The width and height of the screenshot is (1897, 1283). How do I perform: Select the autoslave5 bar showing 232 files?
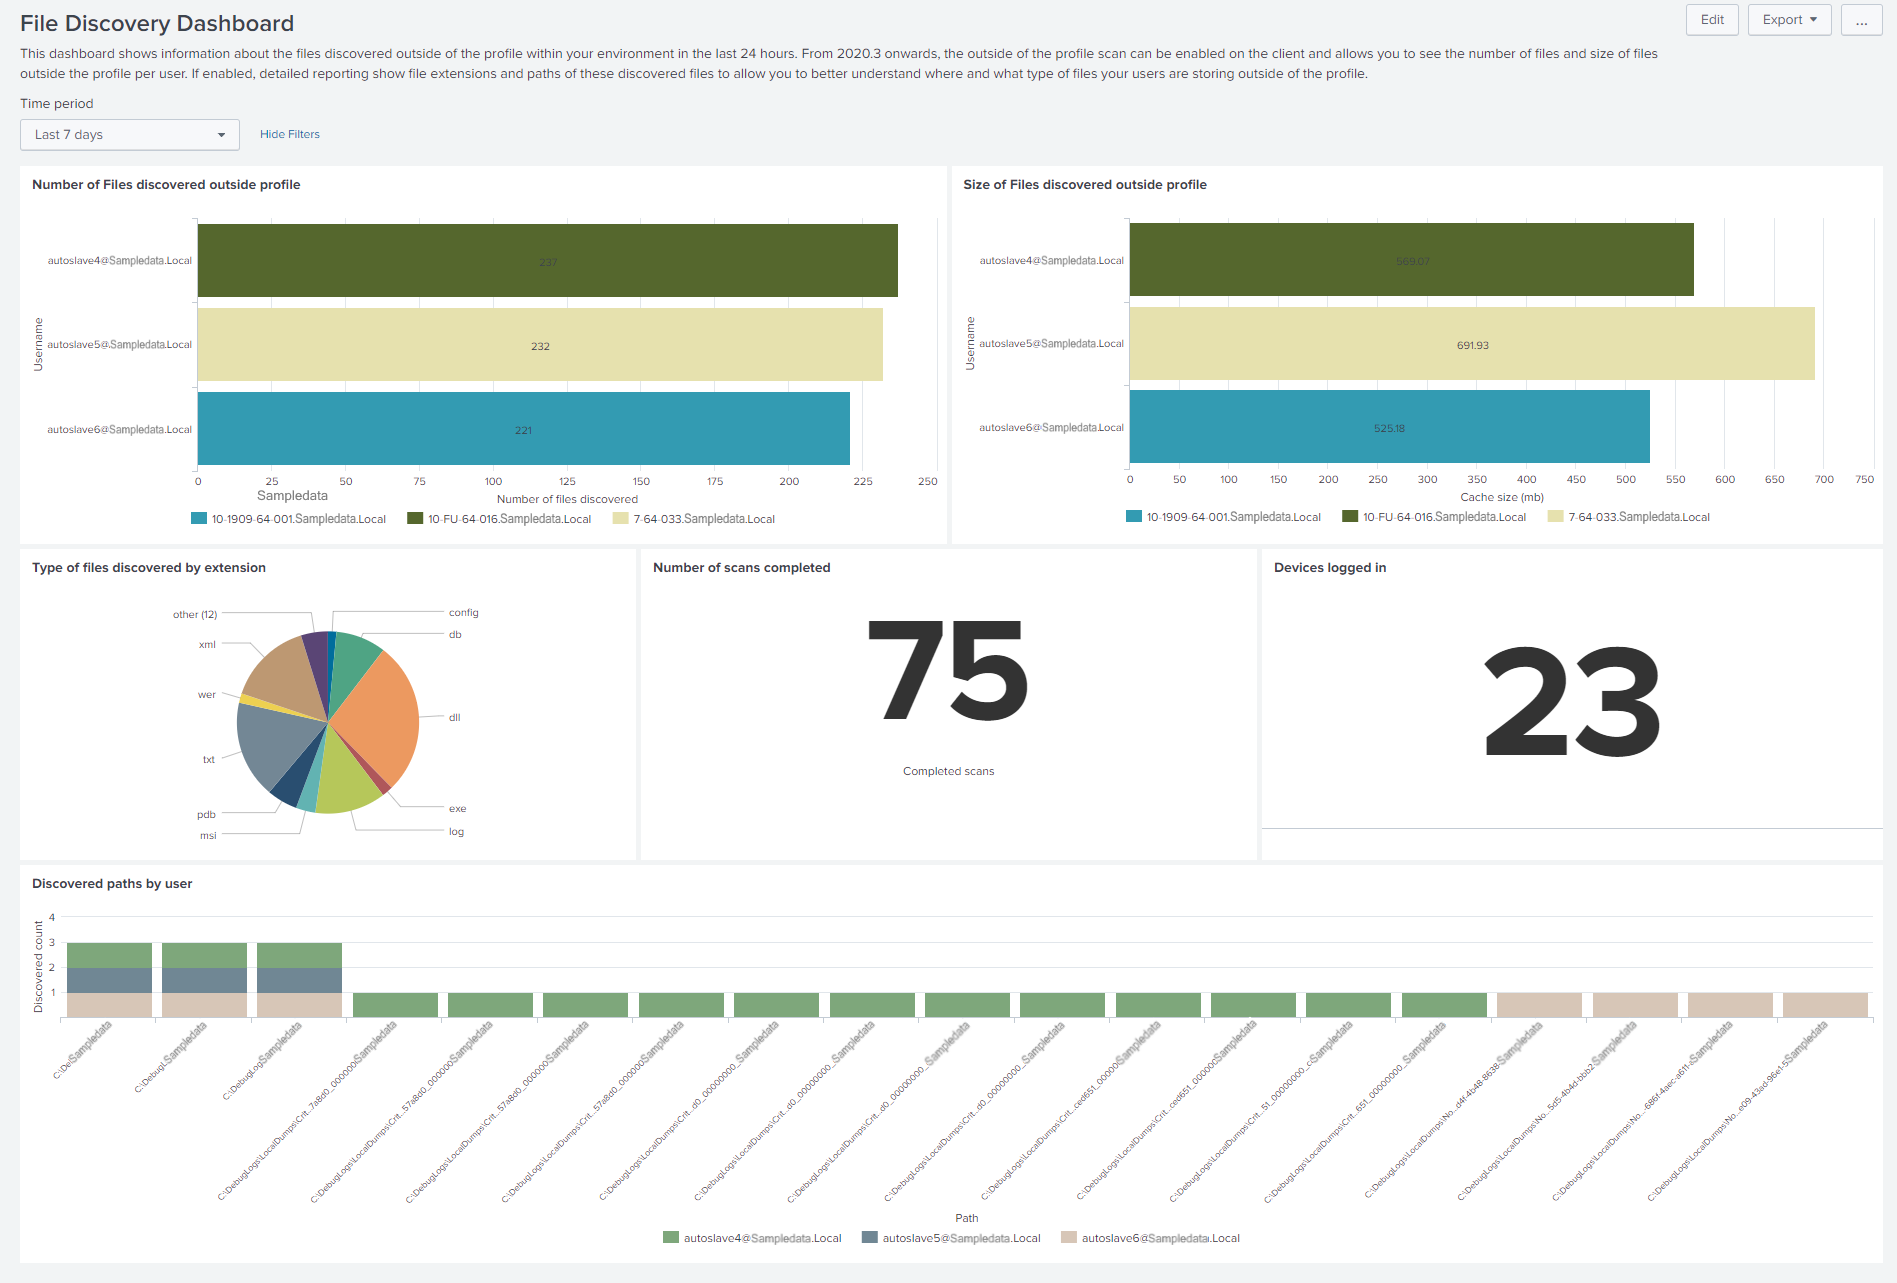pos(540,345)
